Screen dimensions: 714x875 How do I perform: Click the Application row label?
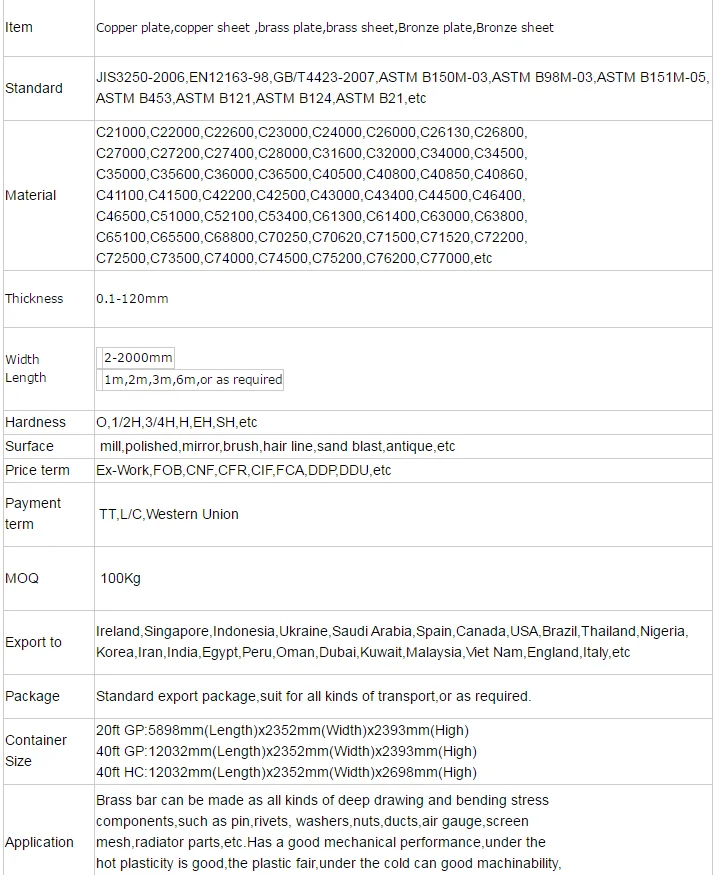point(39,842)
